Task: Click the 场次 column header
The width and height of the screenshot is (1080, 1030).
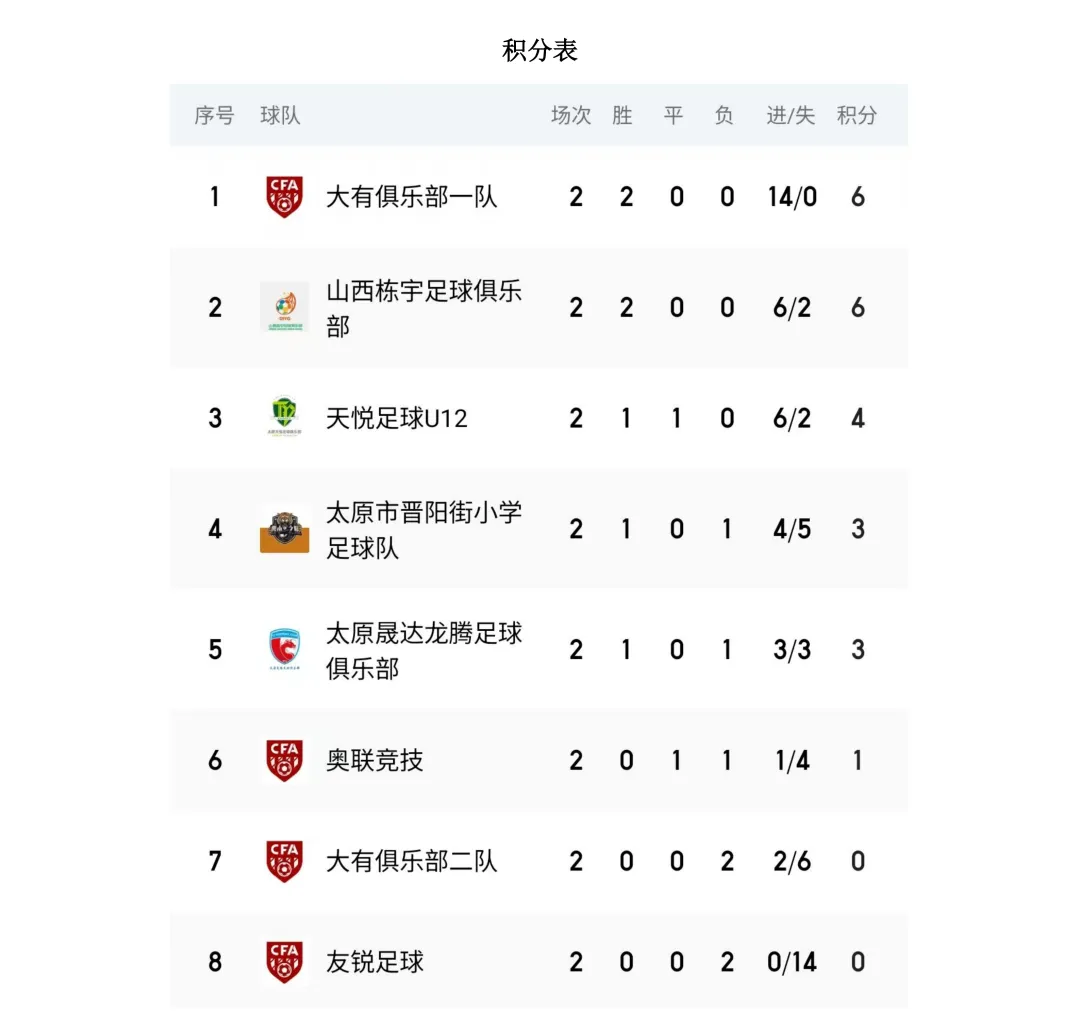Action: pos(571,115)
